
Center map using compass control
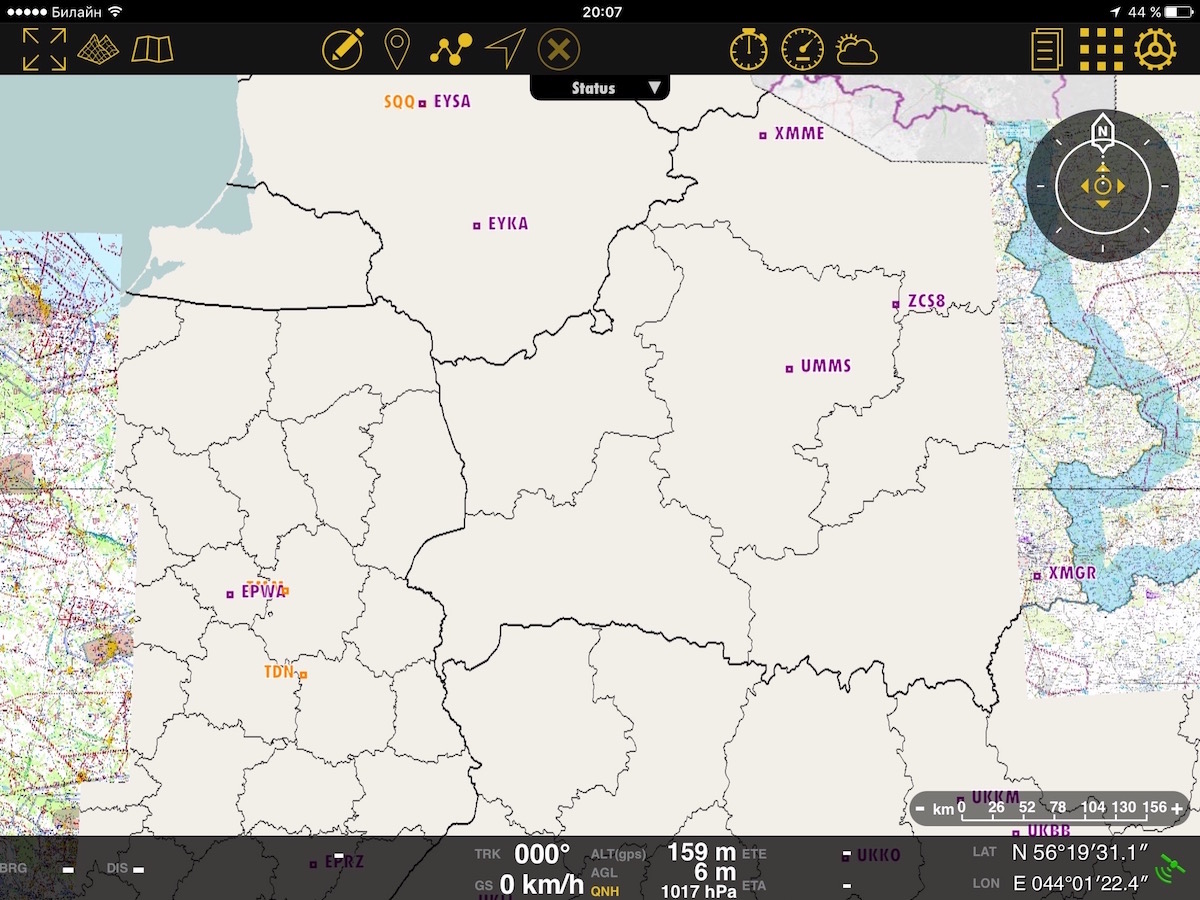1102,186
